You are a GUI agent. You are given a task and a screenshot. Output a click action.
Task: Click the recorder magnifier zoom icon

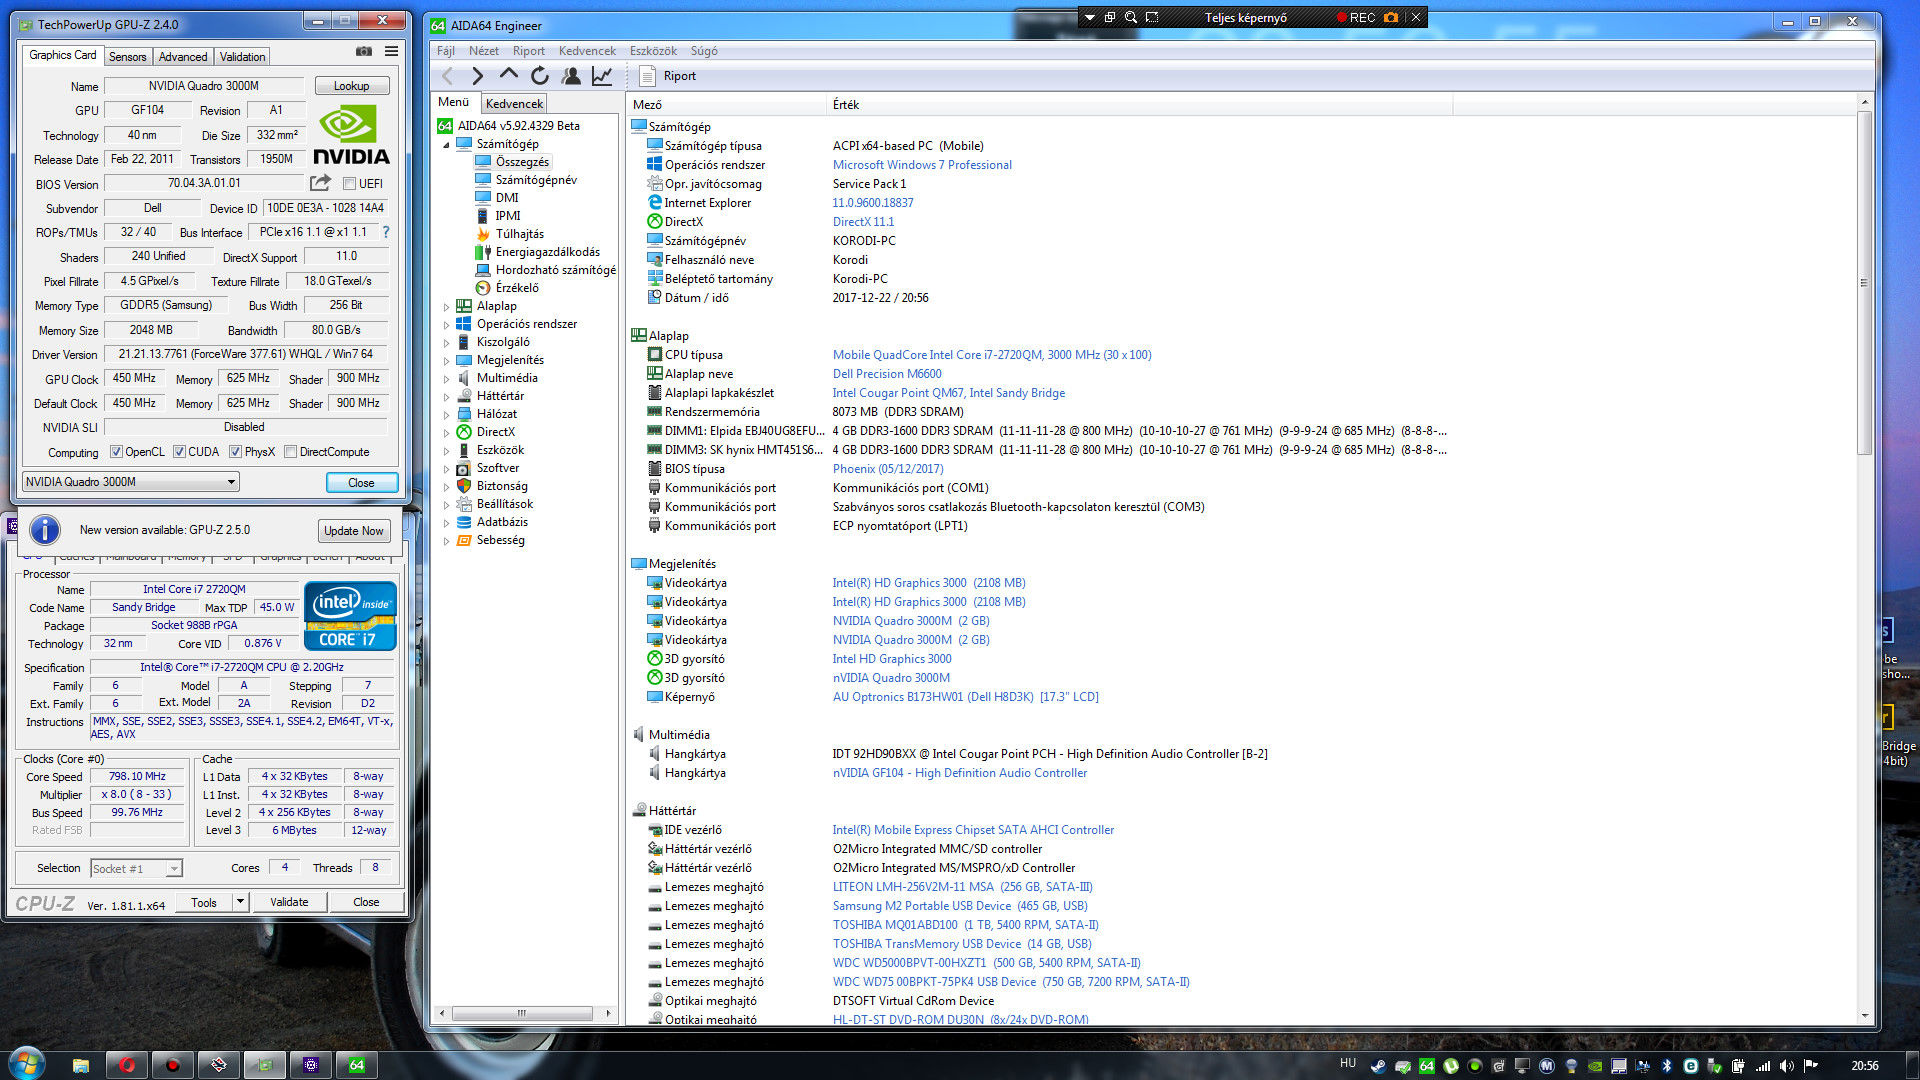pyautogui.click(x=1130, y=17)
